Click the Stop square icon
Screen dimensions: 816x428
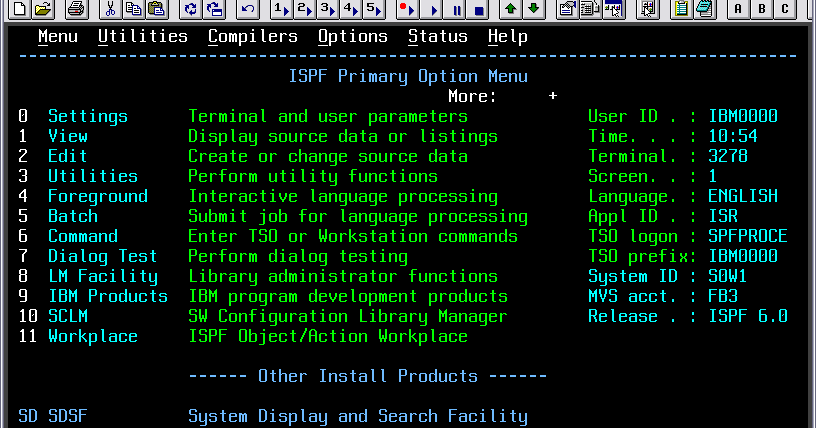479,8
